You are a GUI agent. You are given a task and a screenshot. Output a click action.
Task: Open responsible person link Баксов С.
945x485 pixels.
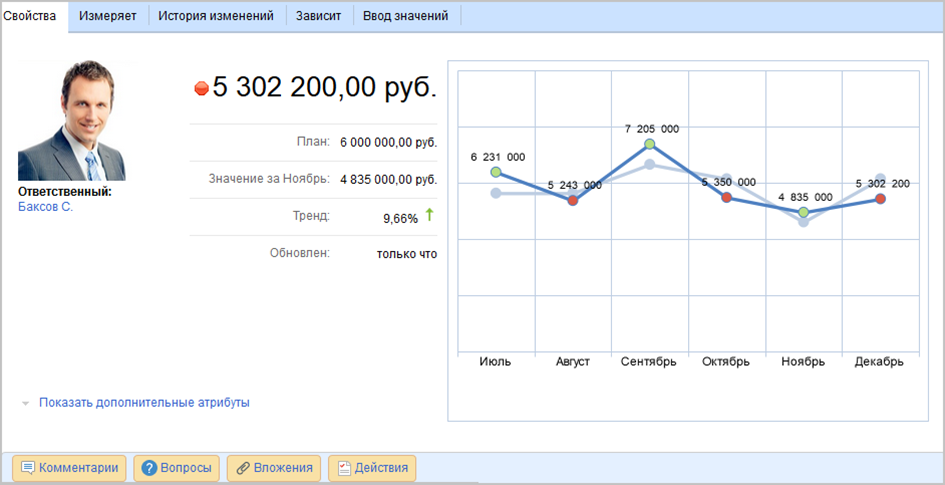pos(46,207)
